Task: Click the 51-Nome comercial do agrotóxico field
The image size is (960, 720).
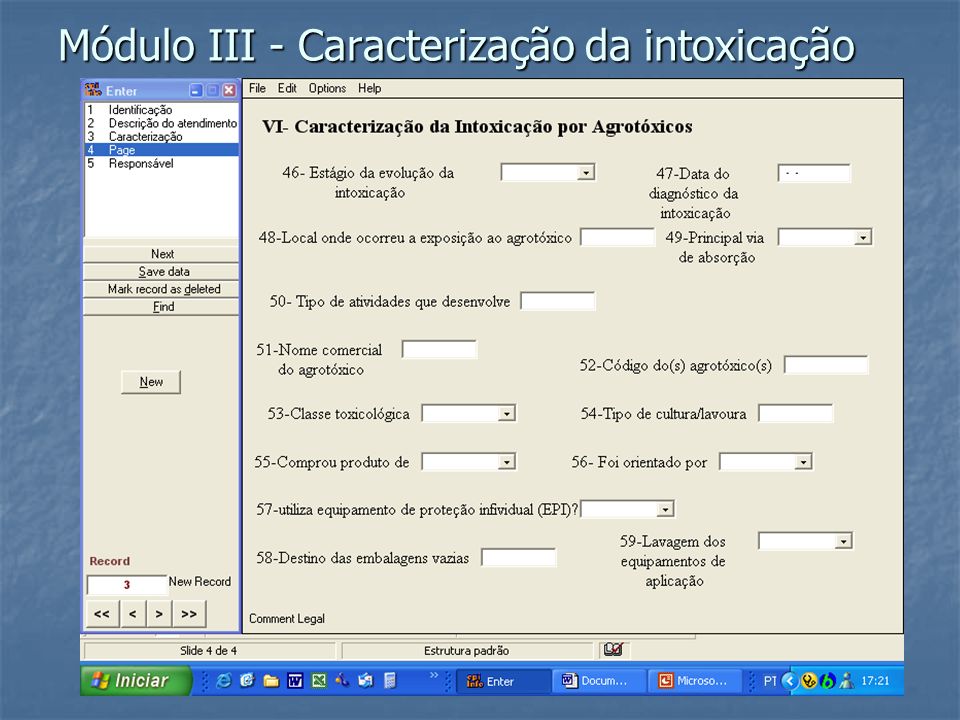Action: [439, 350]
